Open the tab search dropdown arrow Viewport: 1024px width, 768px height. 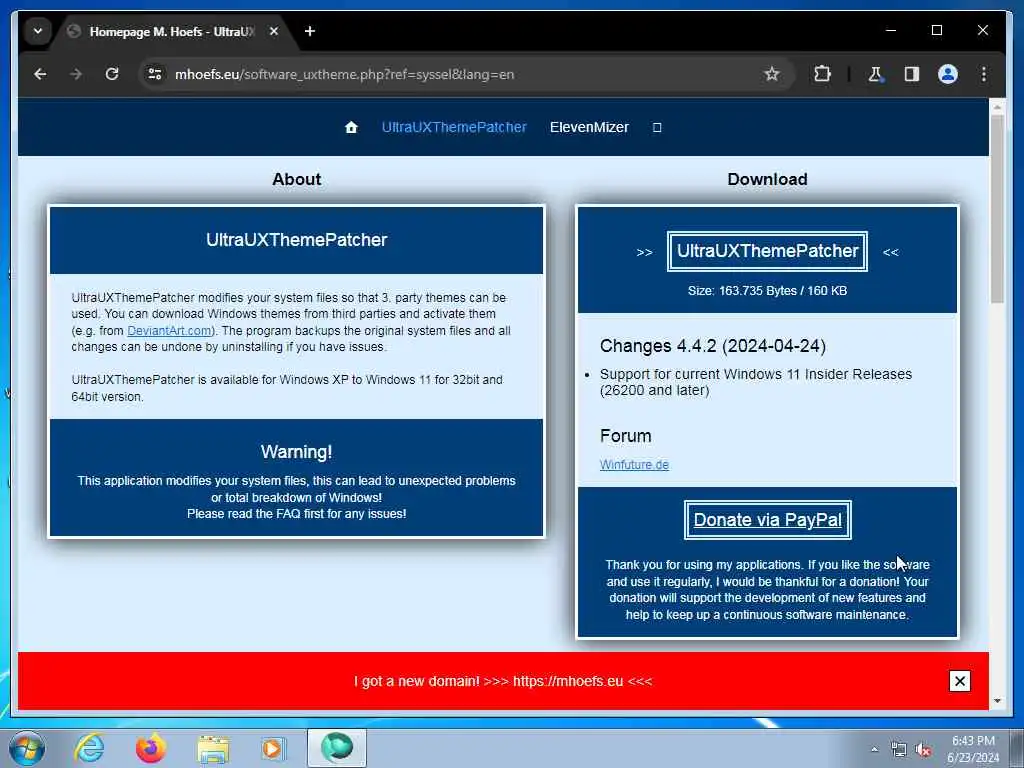click(x=38, y=31)
